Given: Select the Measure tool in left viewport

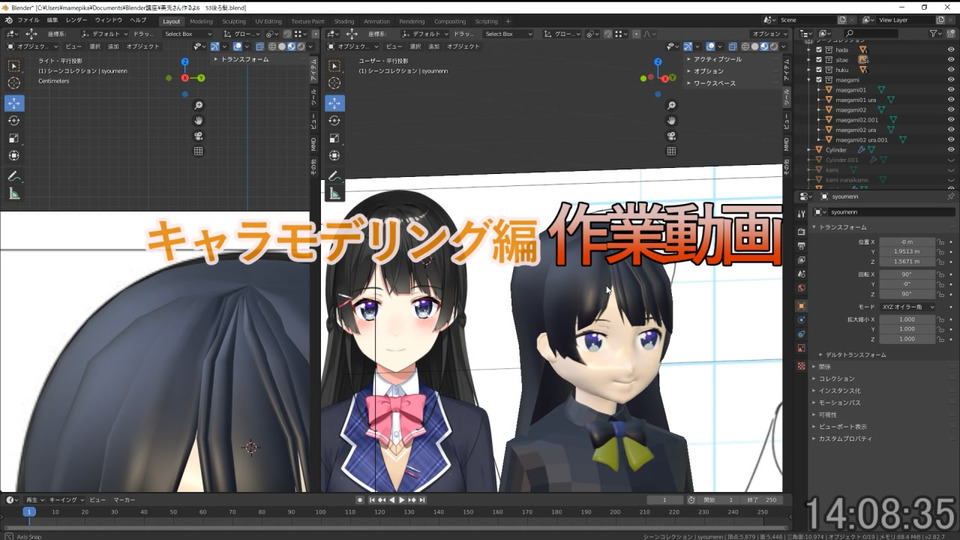Looking at the screenshot, I should pyautogui.click(x=13, y=194).
